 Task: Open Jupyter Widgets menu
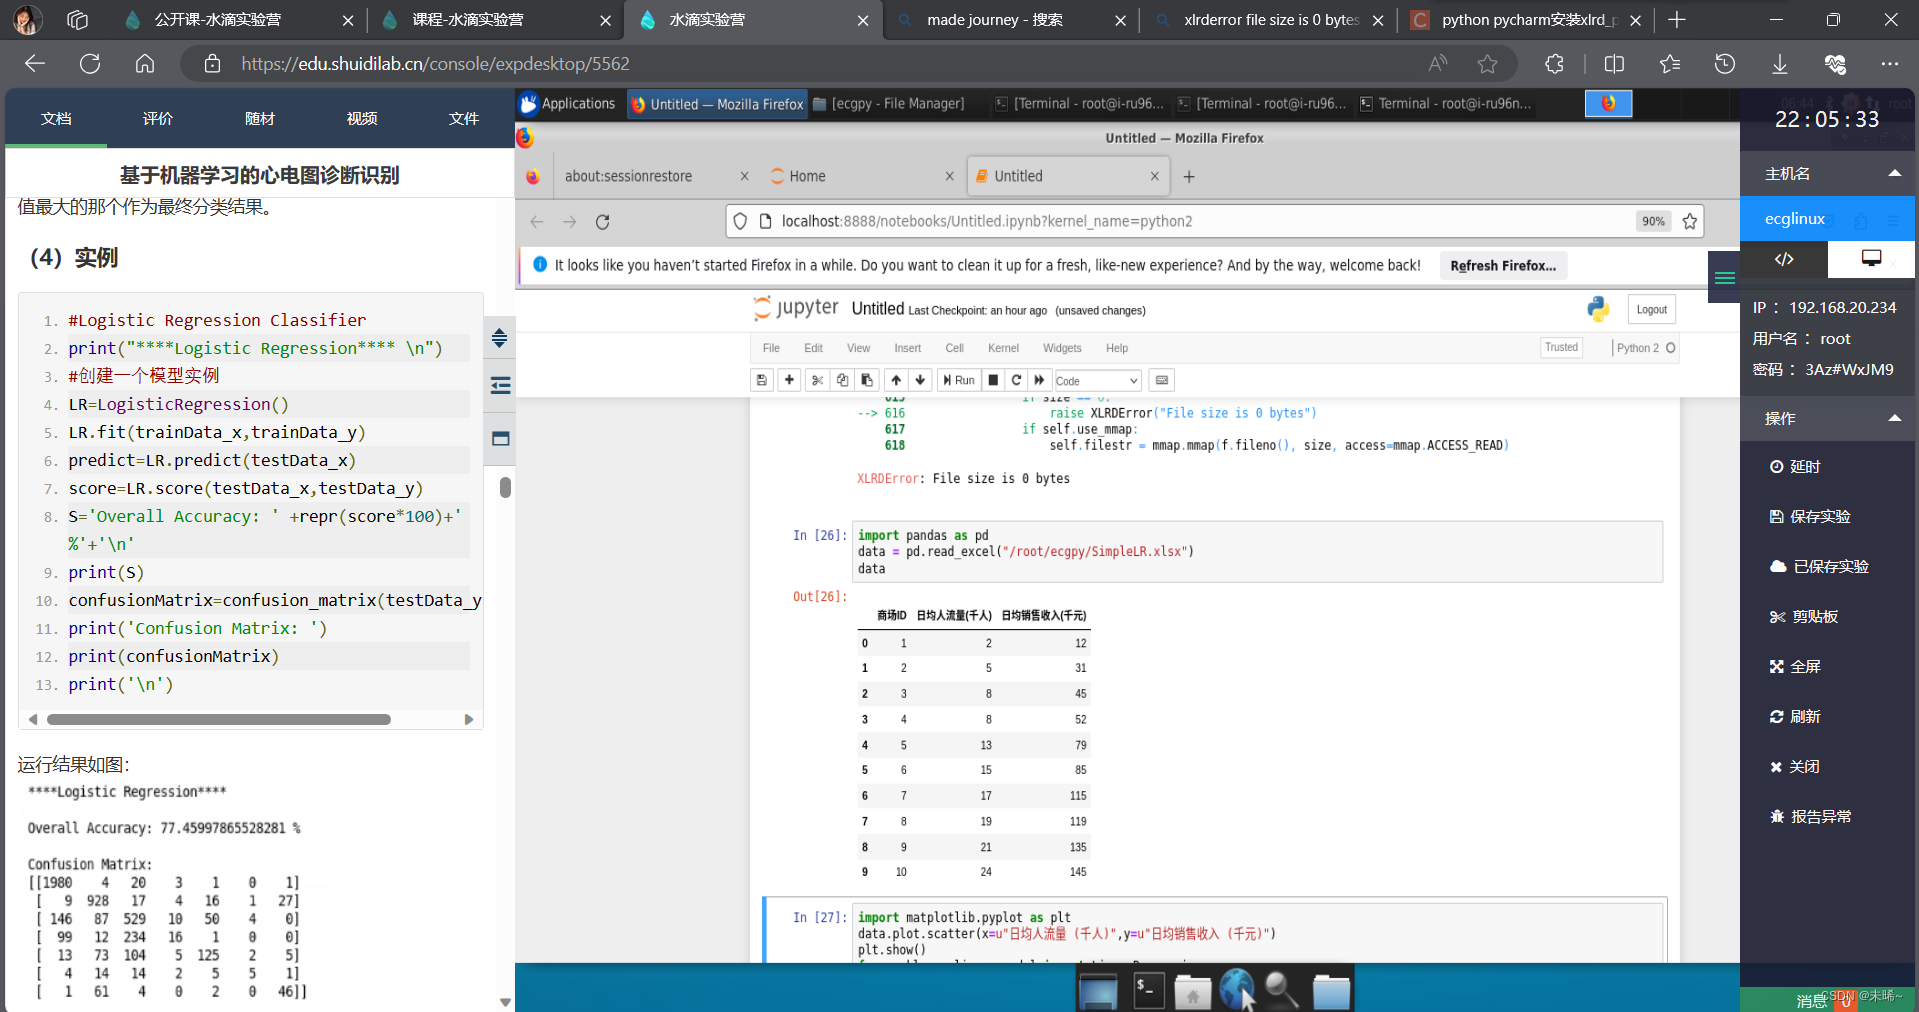[x=1062, y=348]
